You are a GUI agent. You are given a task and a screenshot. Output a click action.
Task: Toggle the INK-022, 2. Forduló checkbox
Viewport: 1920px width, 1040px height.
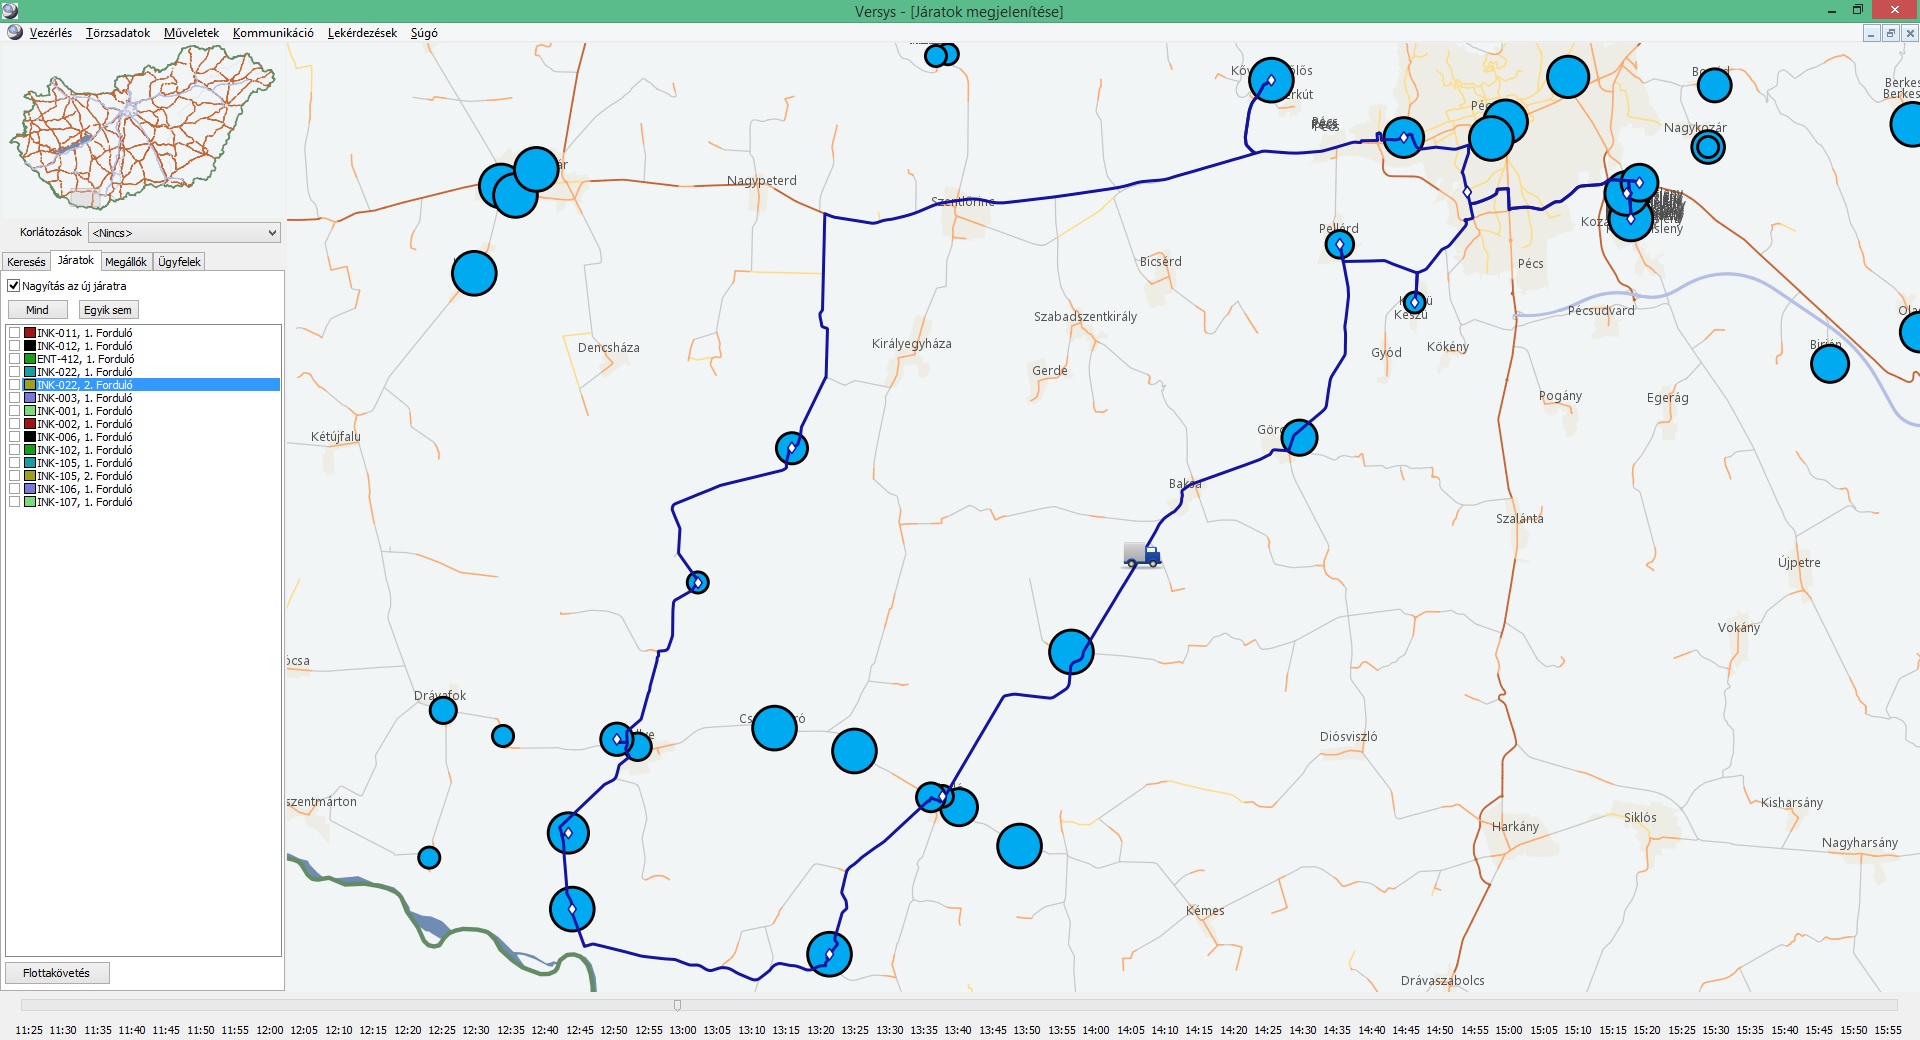(x=15, y=385)
